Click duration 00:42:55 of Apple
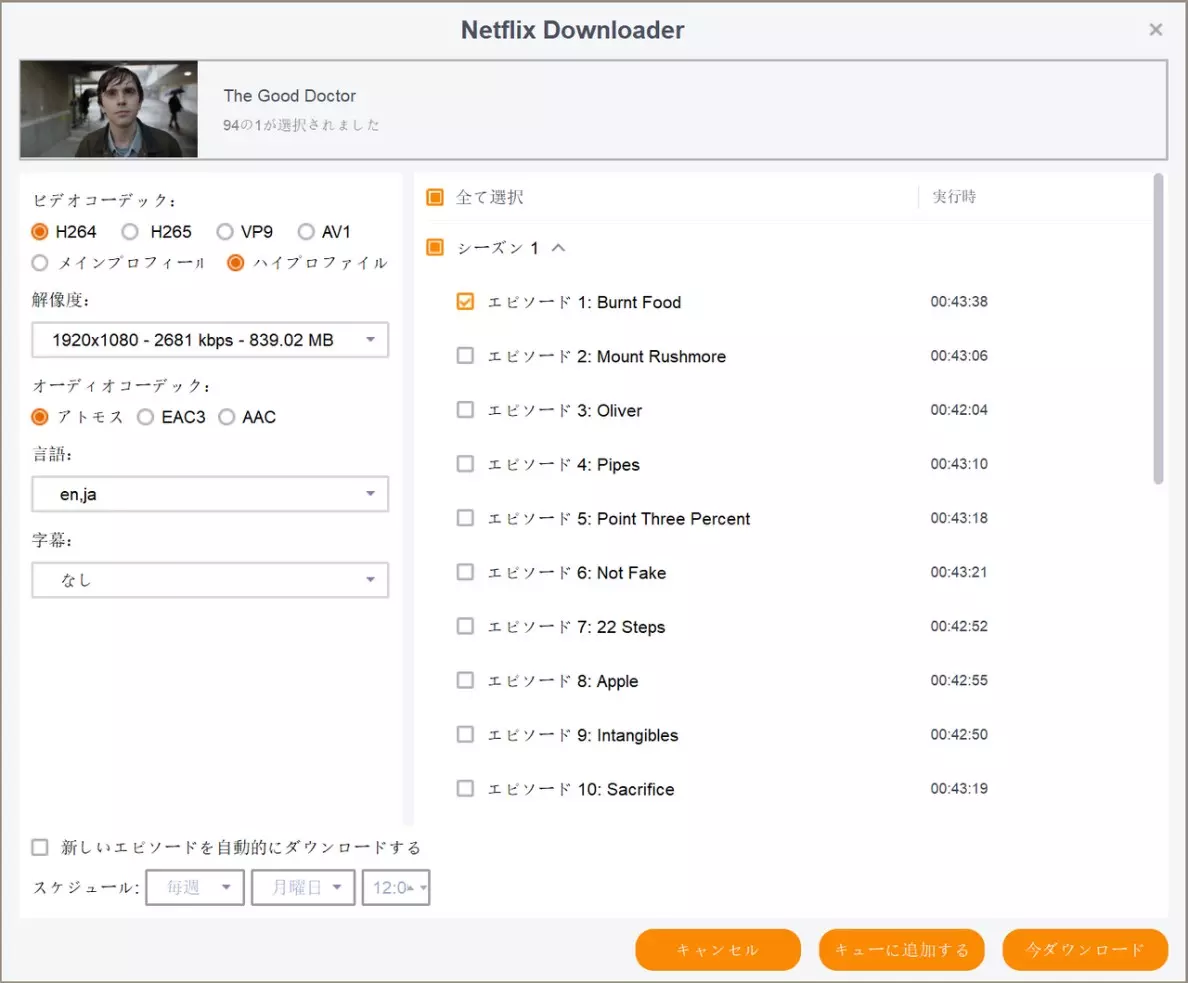Image resolution: width=1188 pixels, height=983 pixels. [959, 681]
